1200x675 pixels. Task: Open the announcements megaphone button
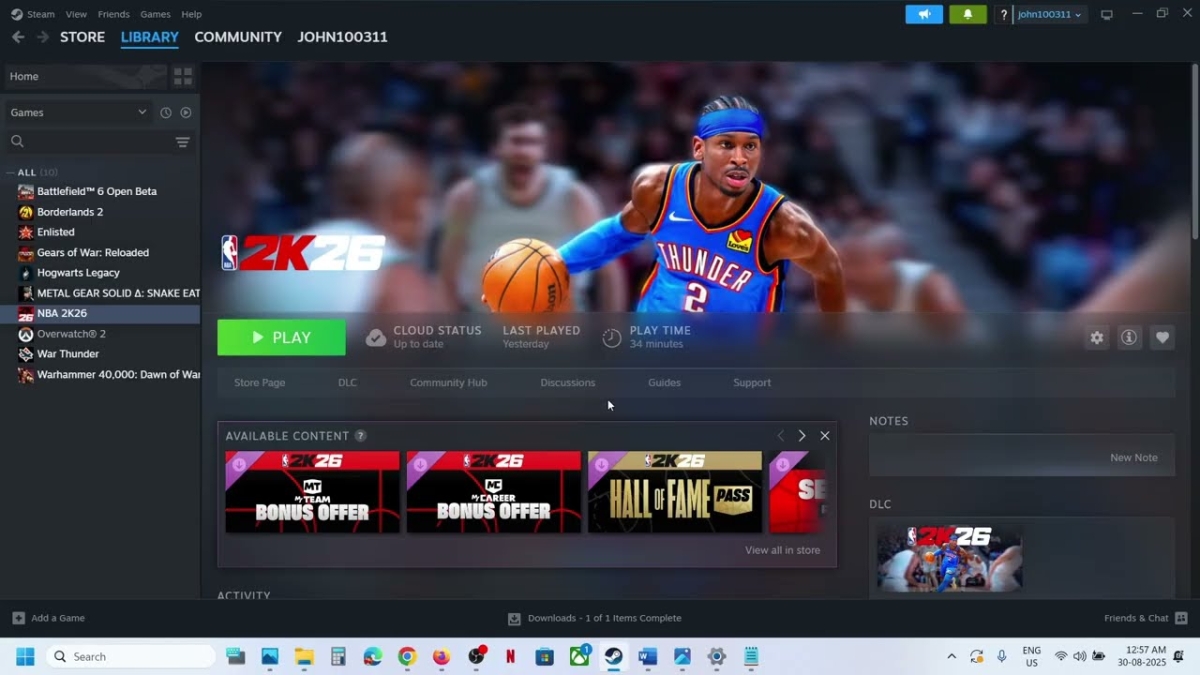tap(924, 14)
